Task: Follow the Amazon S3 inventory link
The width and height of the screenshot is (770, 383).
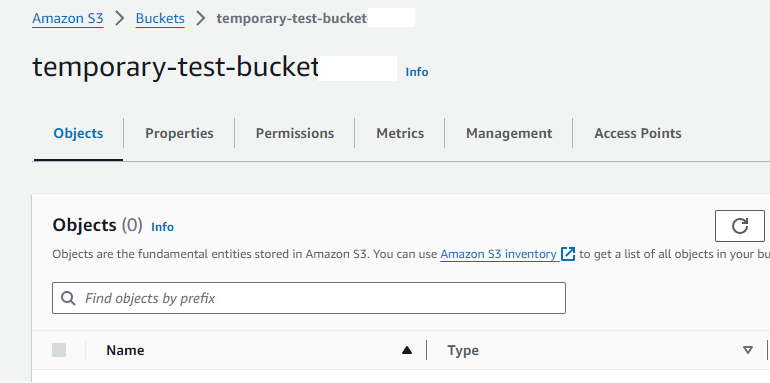Action: pyautogui.click(x=498, y=254)
